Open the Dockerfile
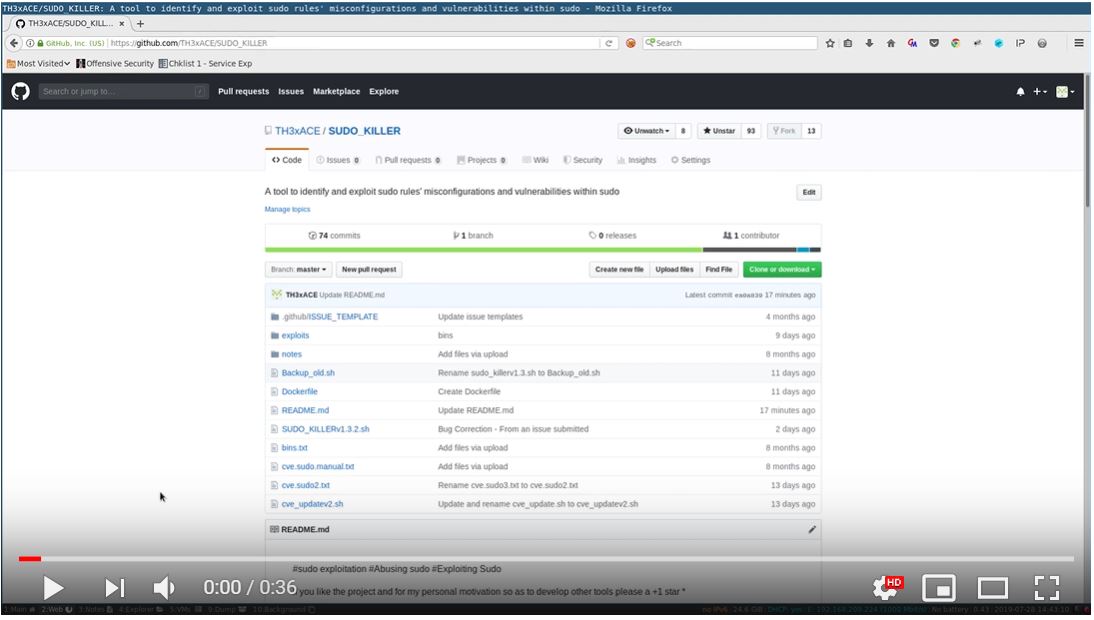Viewport: 1094px width, 620px height. pyautogui.click(x=299, y=392)
